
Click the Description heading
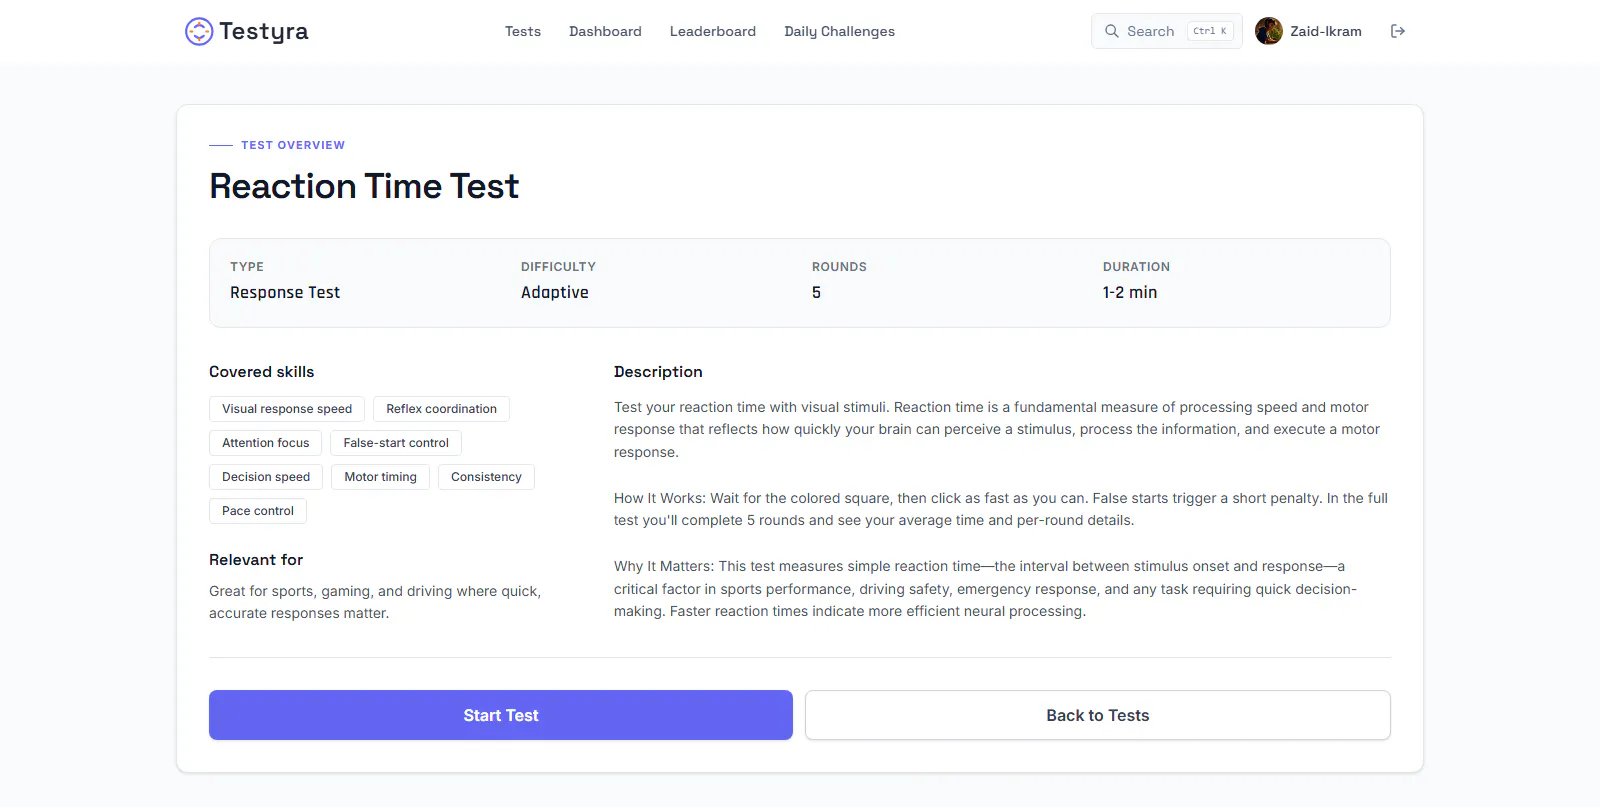click(658, 372)
